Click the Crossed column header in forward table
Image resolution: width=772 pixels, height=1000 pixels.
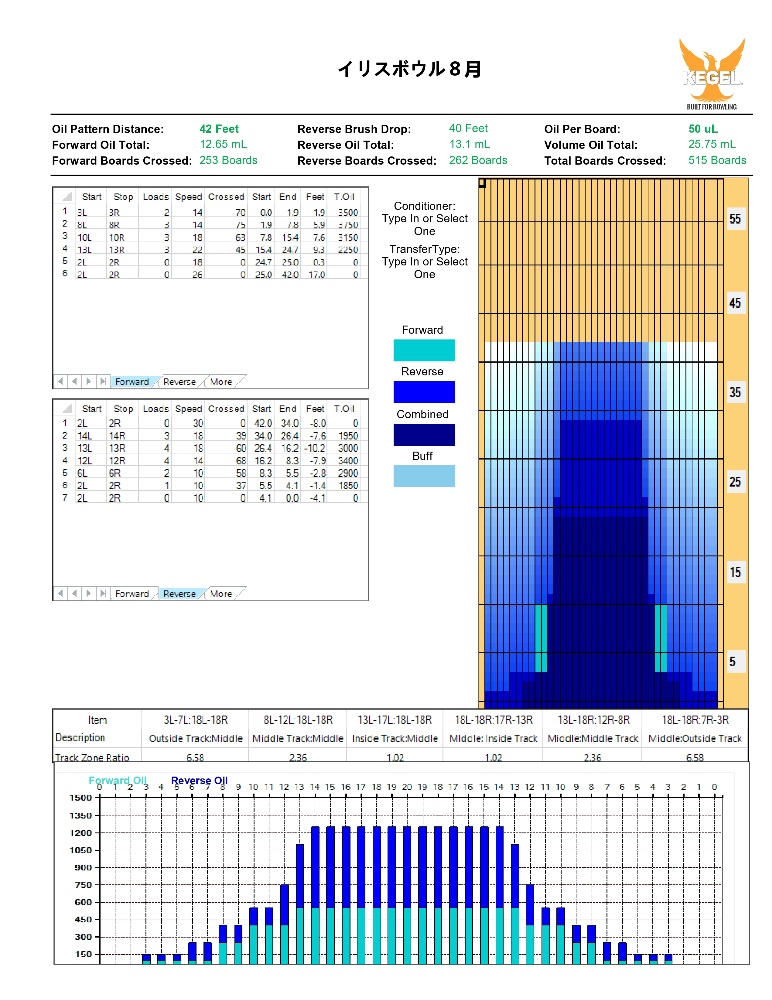(x=226, y=196)
